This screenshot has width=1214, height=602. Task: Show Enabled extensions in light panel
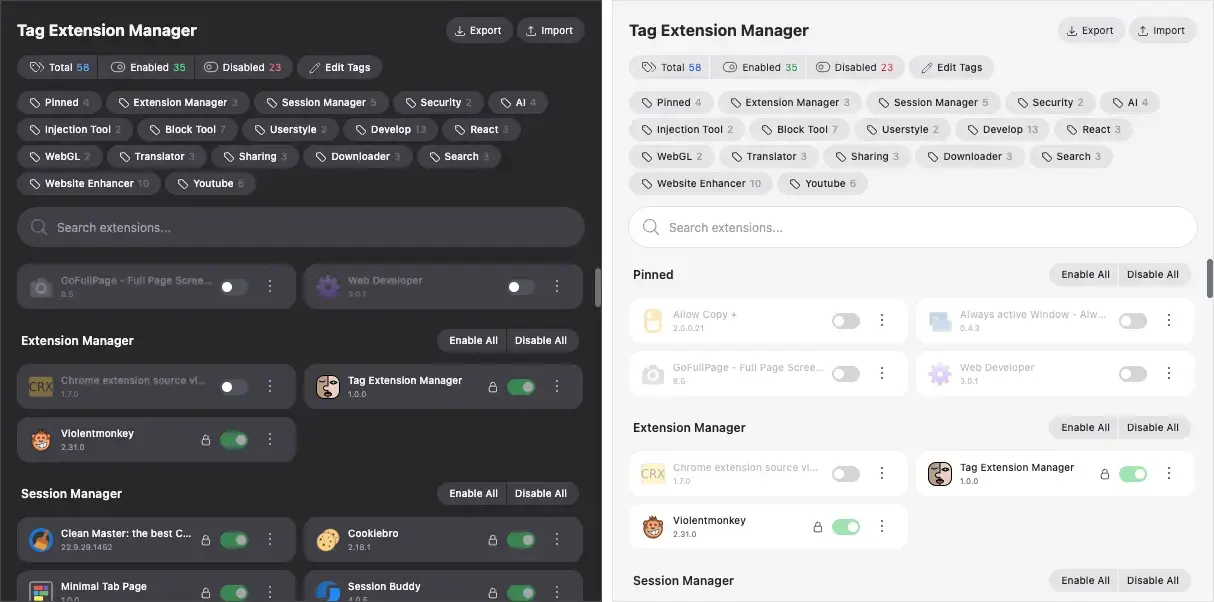761,68
